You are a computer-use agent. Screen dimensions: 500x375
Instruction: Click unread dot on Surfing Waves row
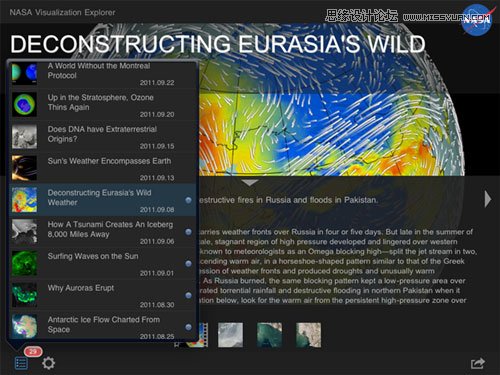coord(188,263)
